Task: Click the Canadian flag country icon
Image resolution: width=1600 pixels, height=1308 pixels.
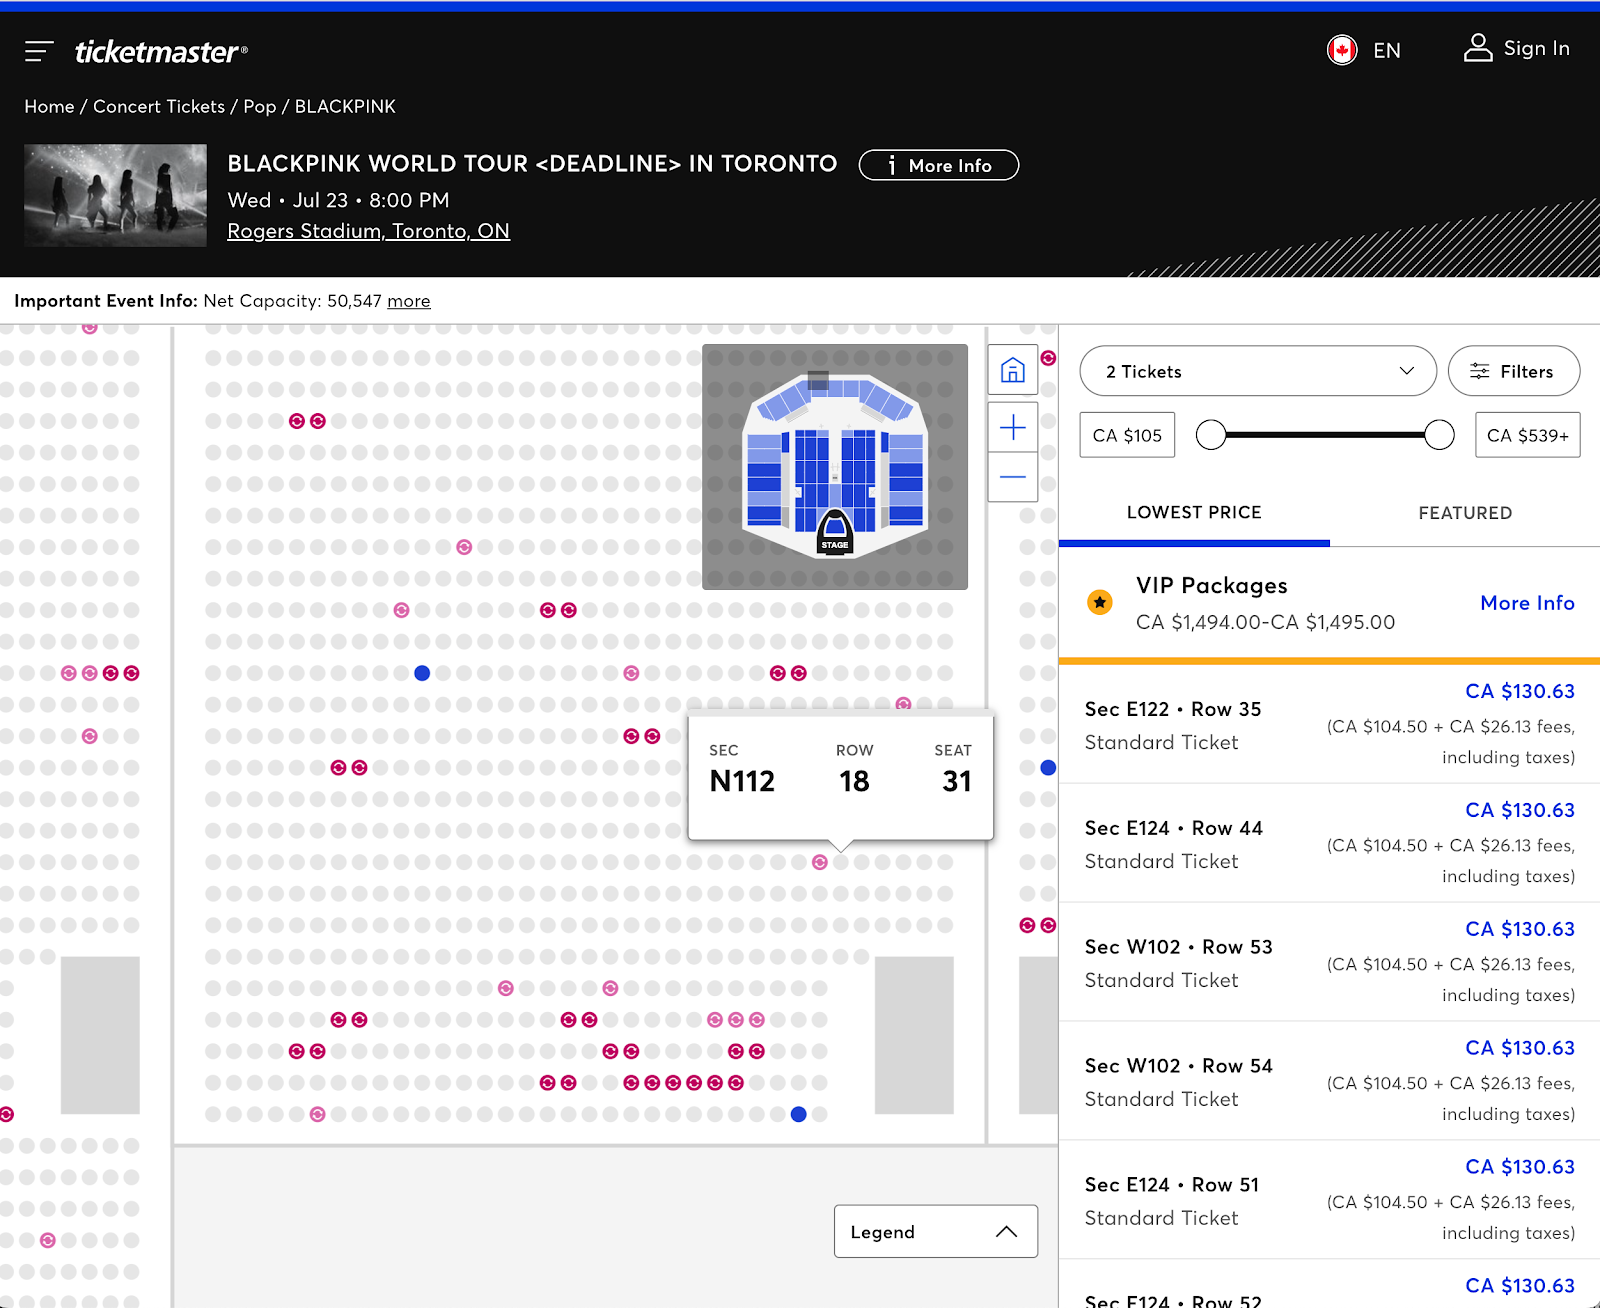Action: (1342, 50)
